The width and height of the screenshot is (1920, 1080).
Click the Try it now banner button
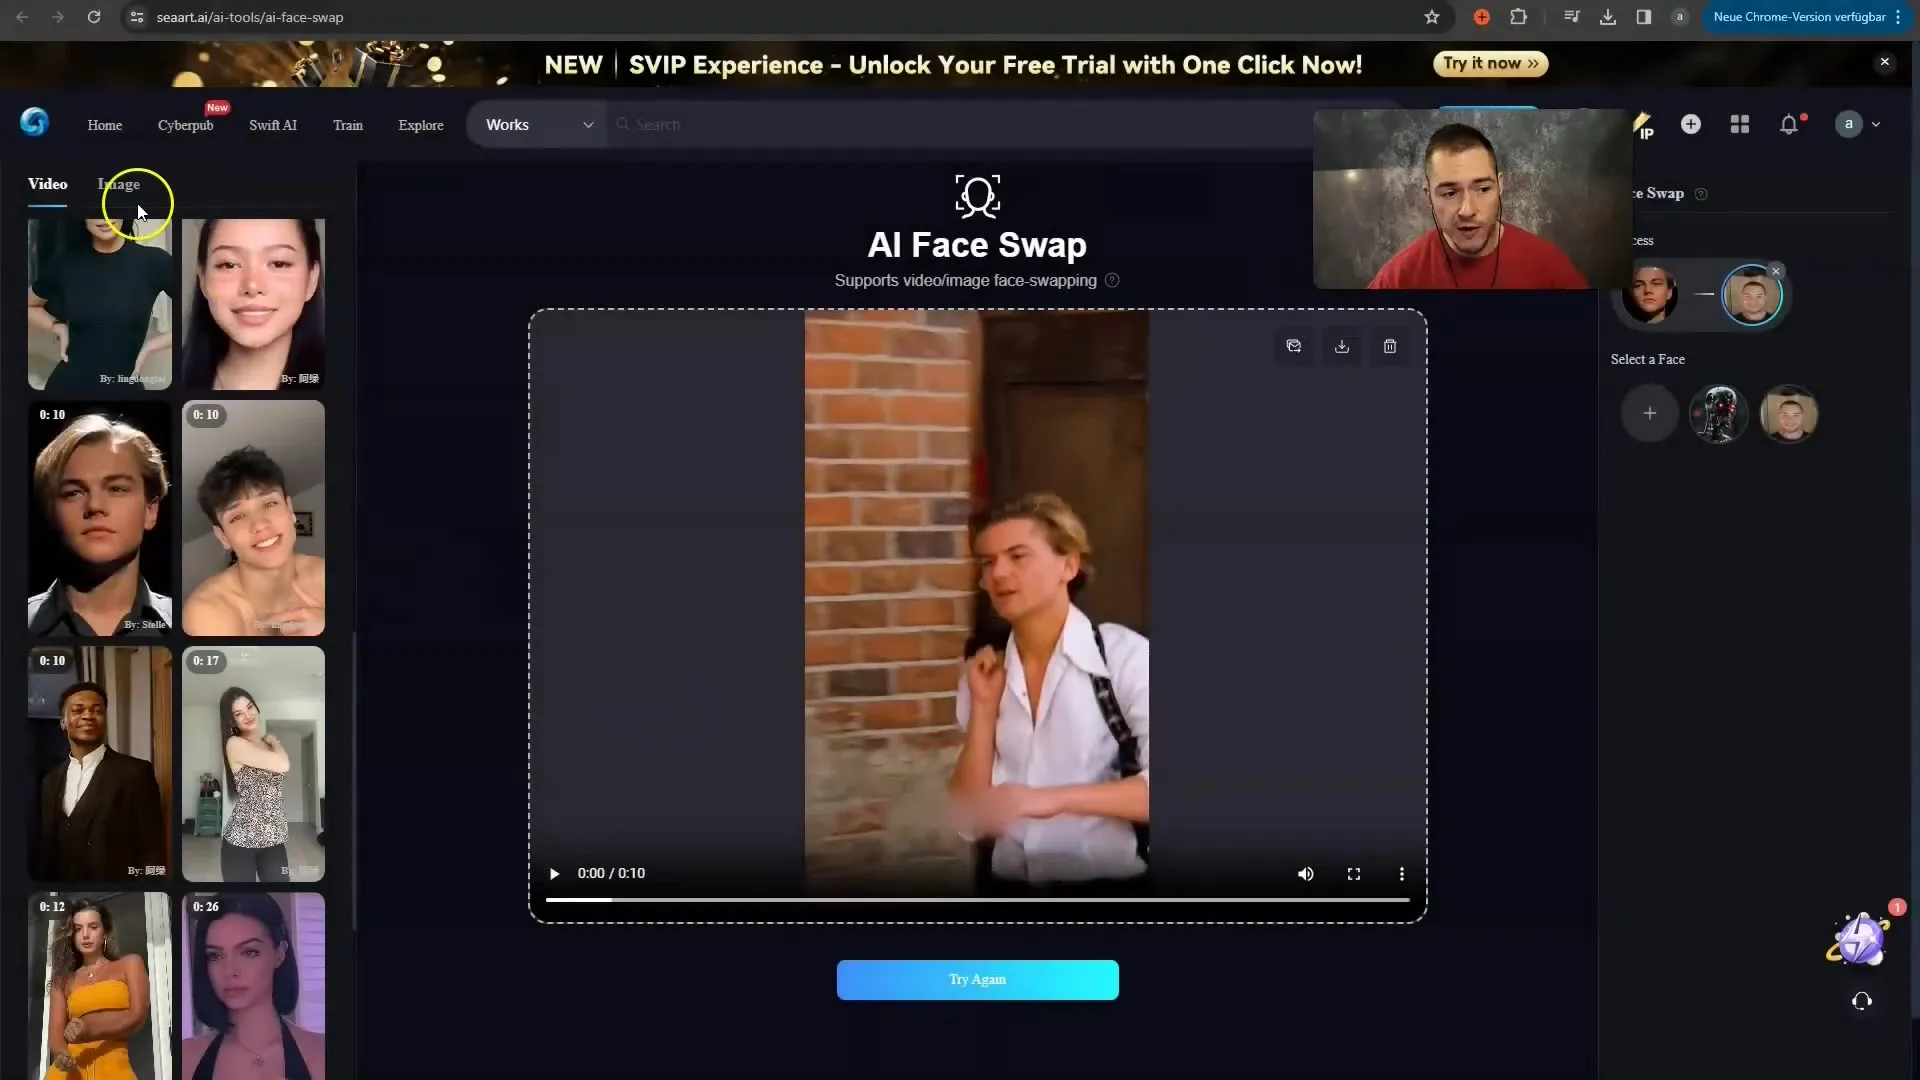pos(1489,63)
